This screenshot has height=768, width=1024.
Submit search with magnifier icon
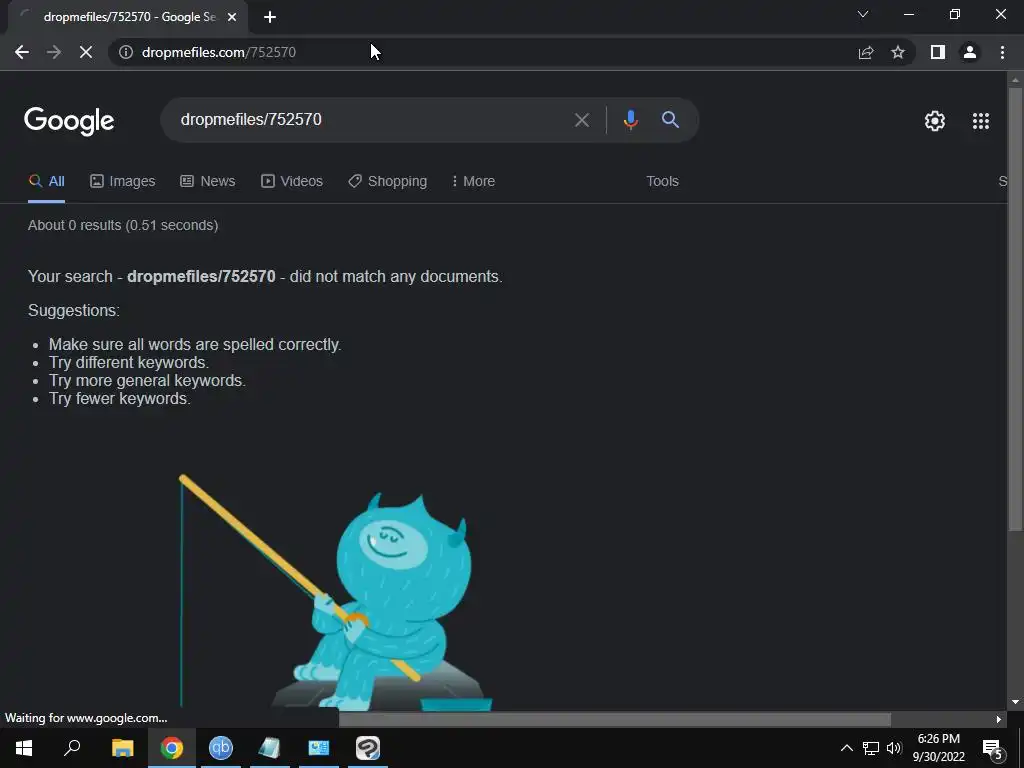coord(670,120)
